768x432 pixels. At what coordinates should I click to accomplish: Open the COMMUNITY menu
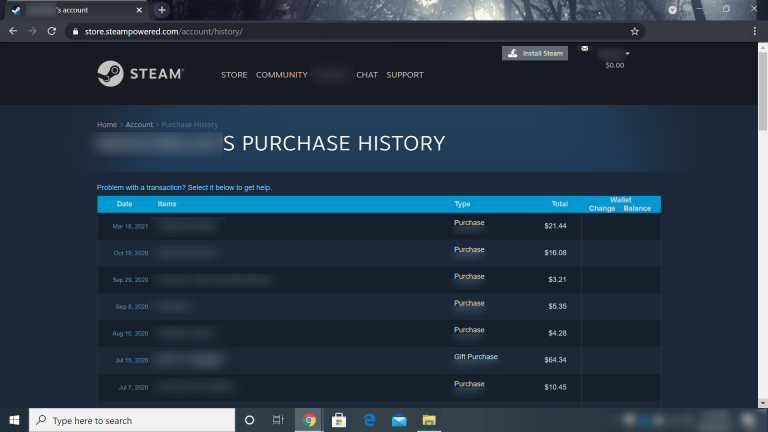(282, 75)
